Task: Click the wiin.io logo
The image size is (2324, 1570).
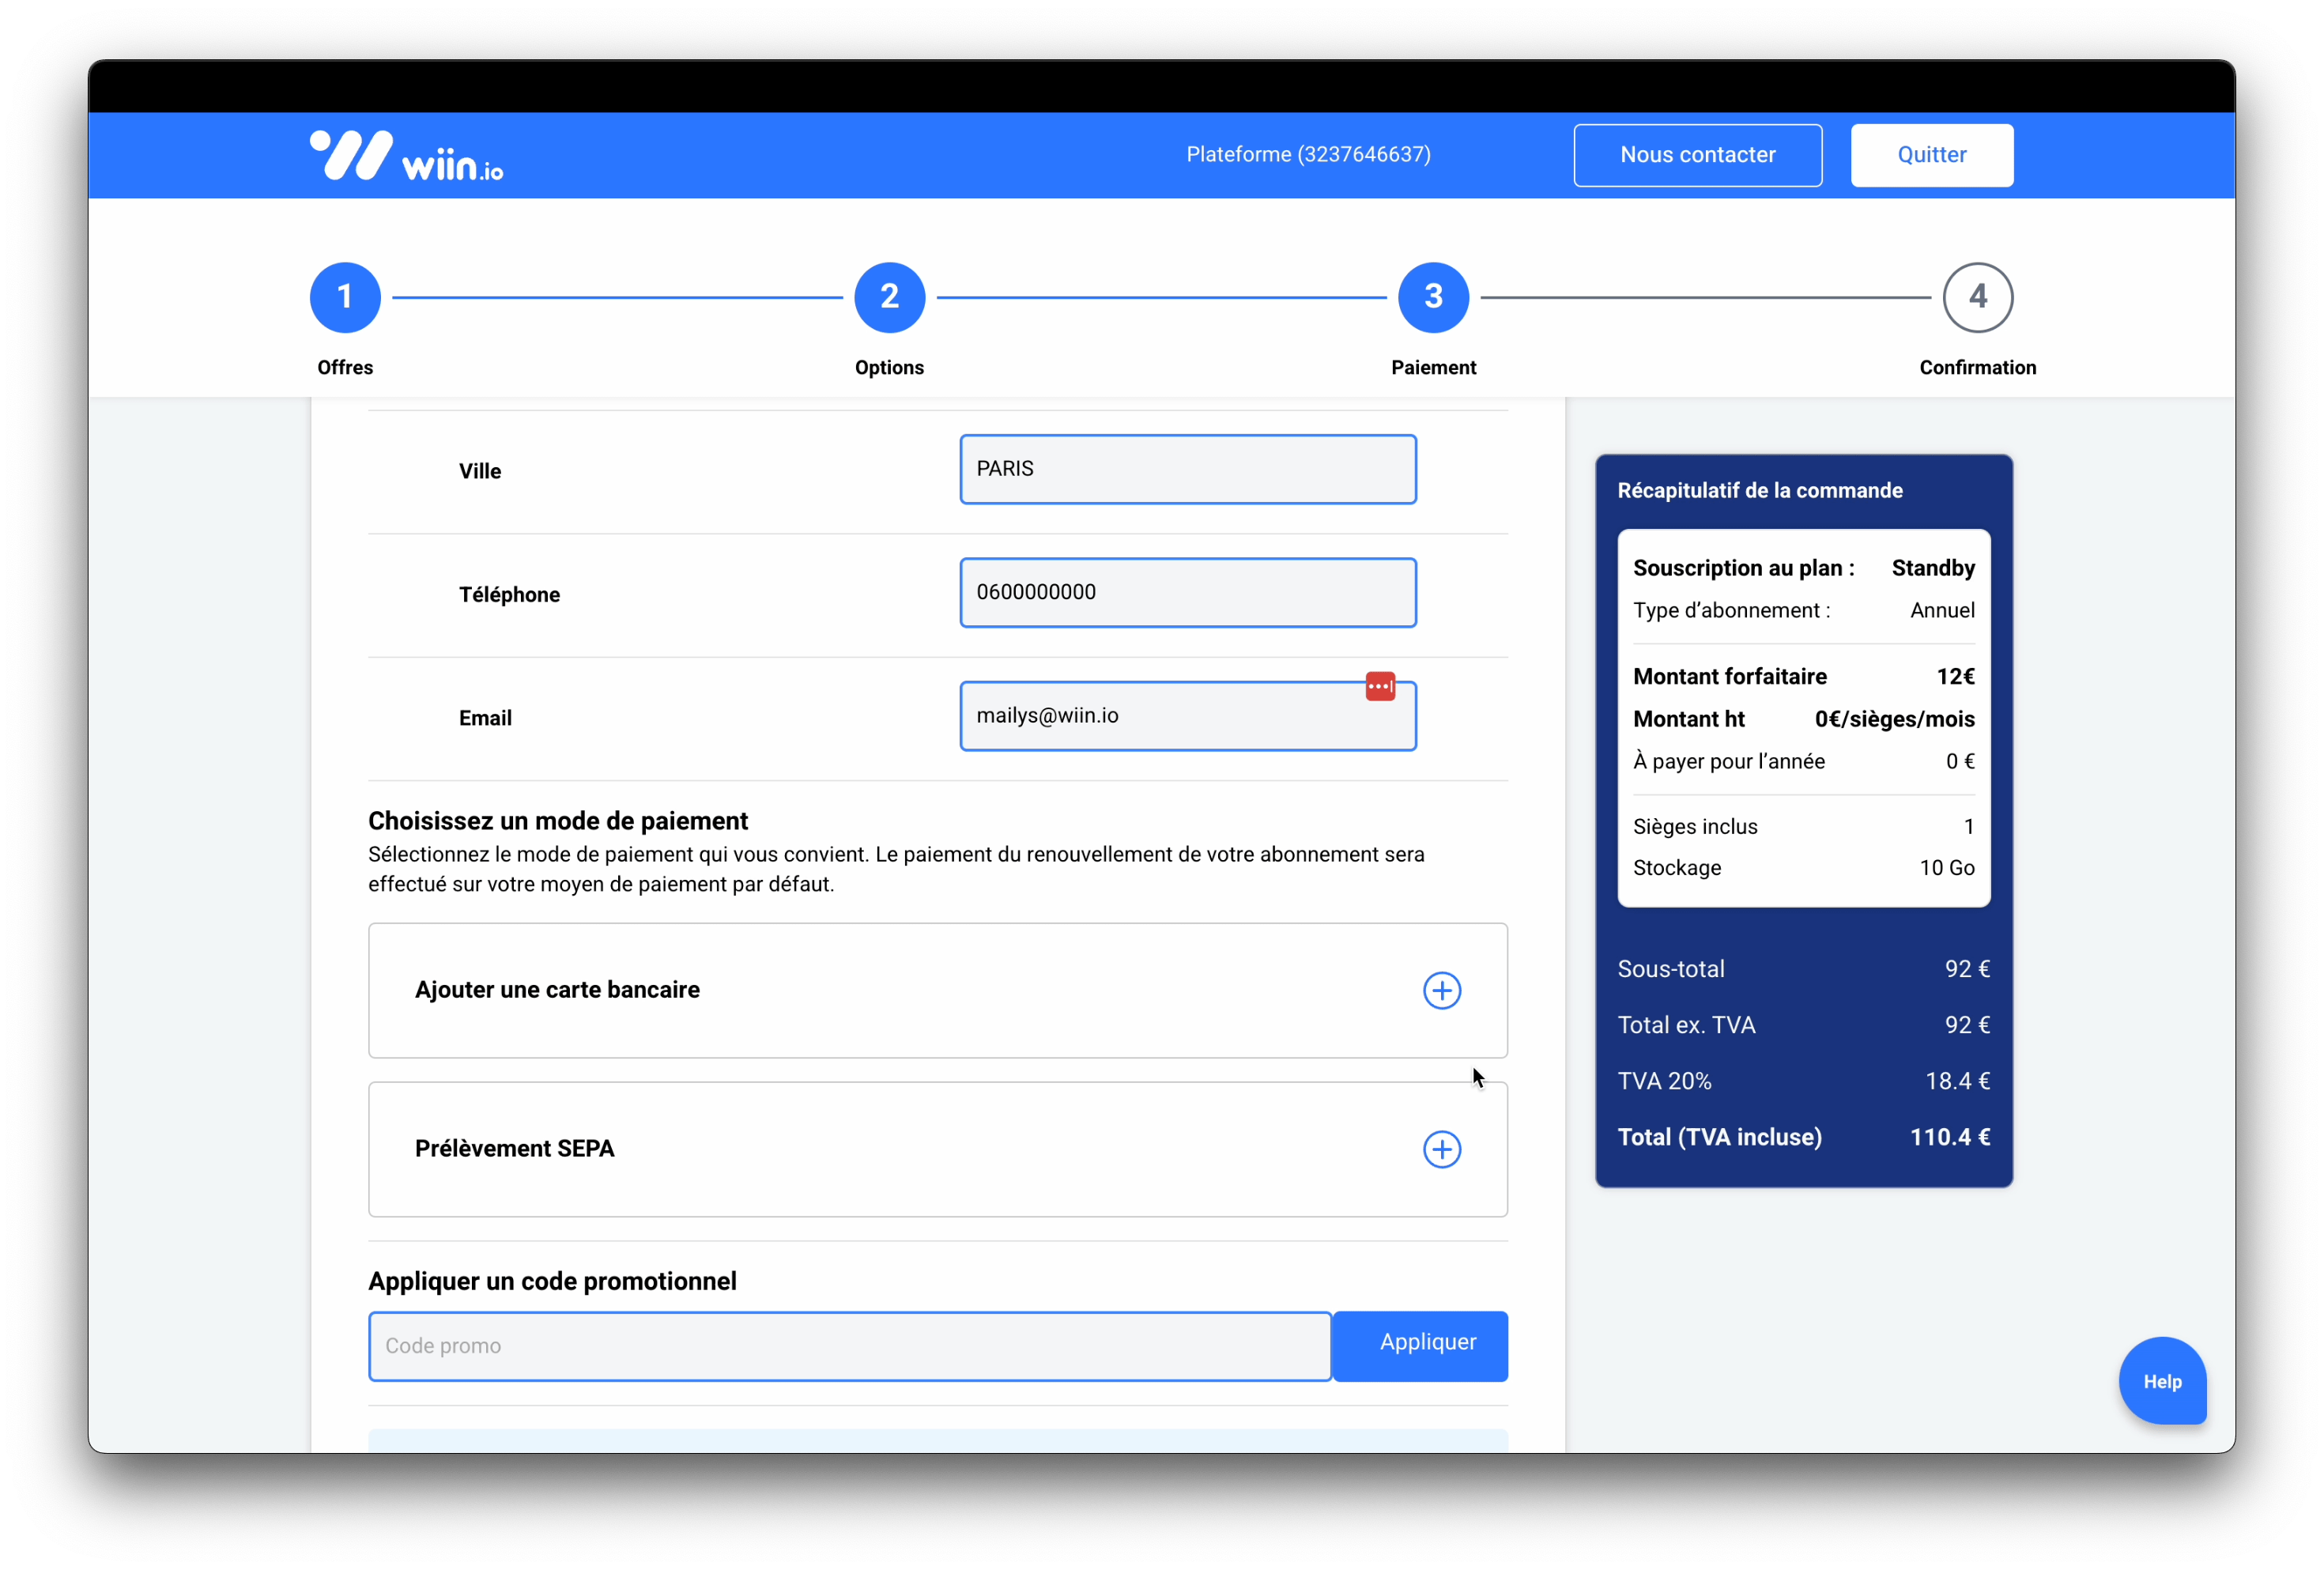Action: pos(406,156)
